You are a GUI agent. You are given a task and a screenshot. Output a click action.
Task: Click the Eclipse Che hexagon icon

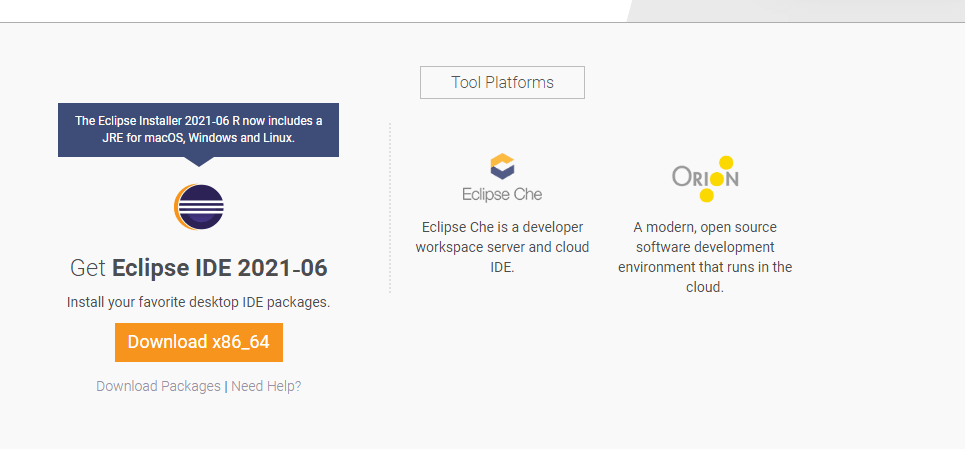pyautogui.click(x=502, y=166)
